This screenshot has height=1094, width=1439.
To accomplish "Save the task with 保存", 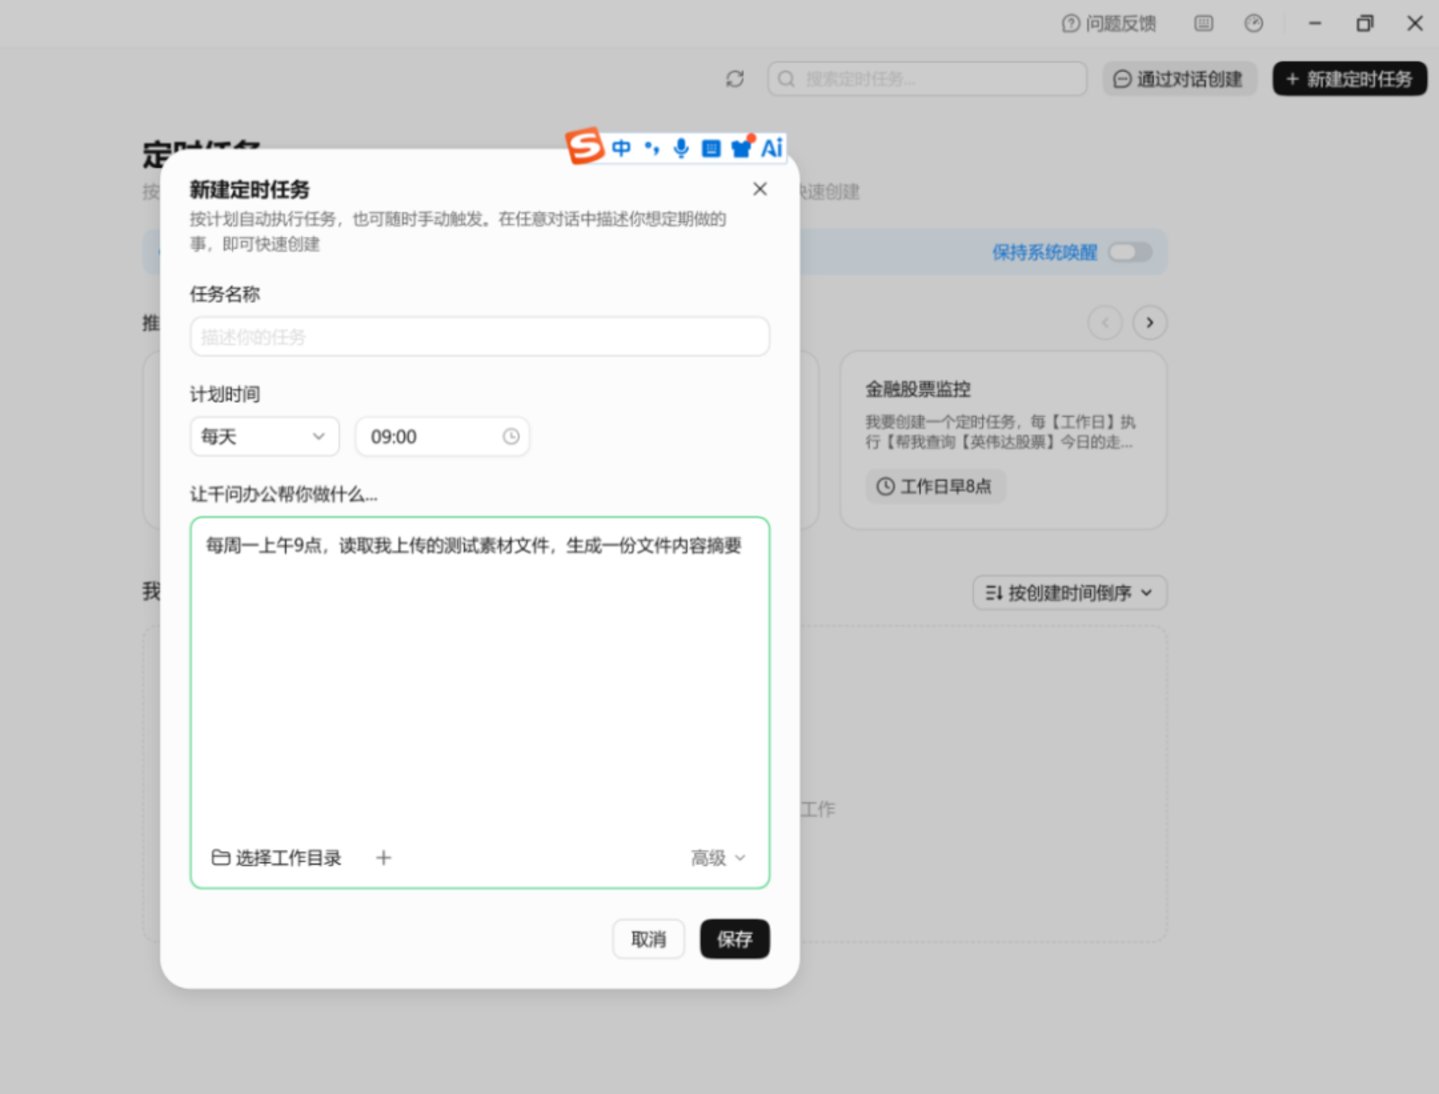I will (x=735, y=939).
